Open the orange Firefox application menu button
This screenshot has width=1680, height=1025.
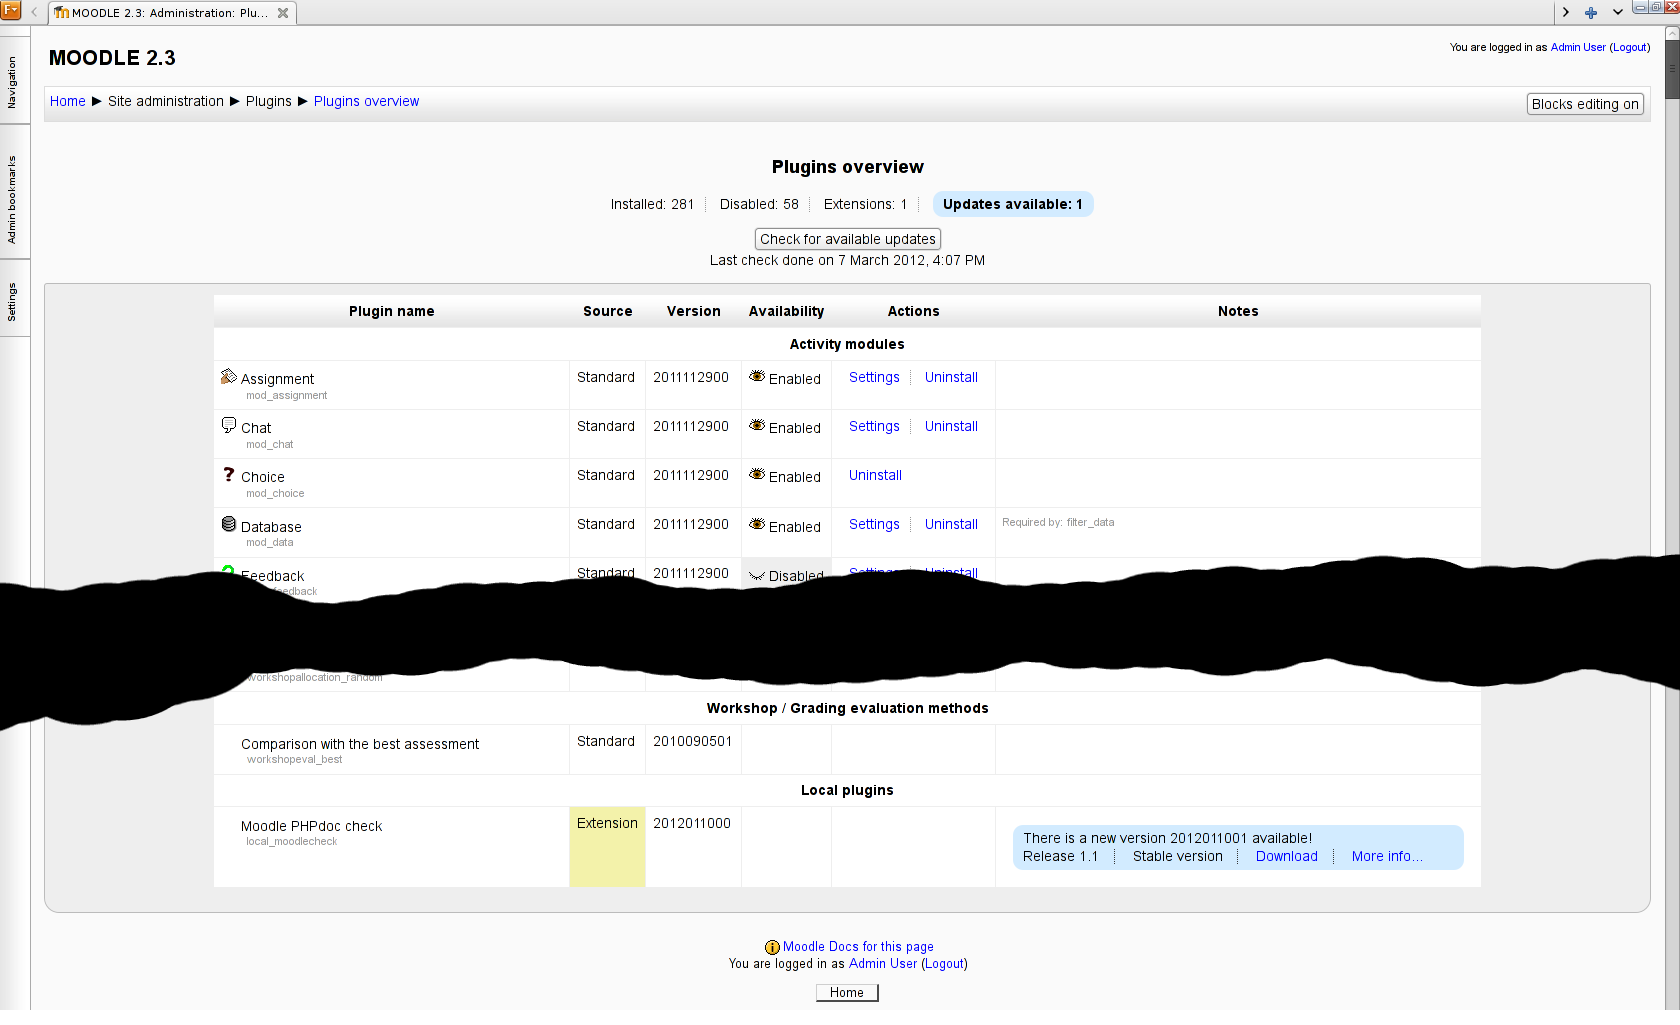click(x=11, y=11)
